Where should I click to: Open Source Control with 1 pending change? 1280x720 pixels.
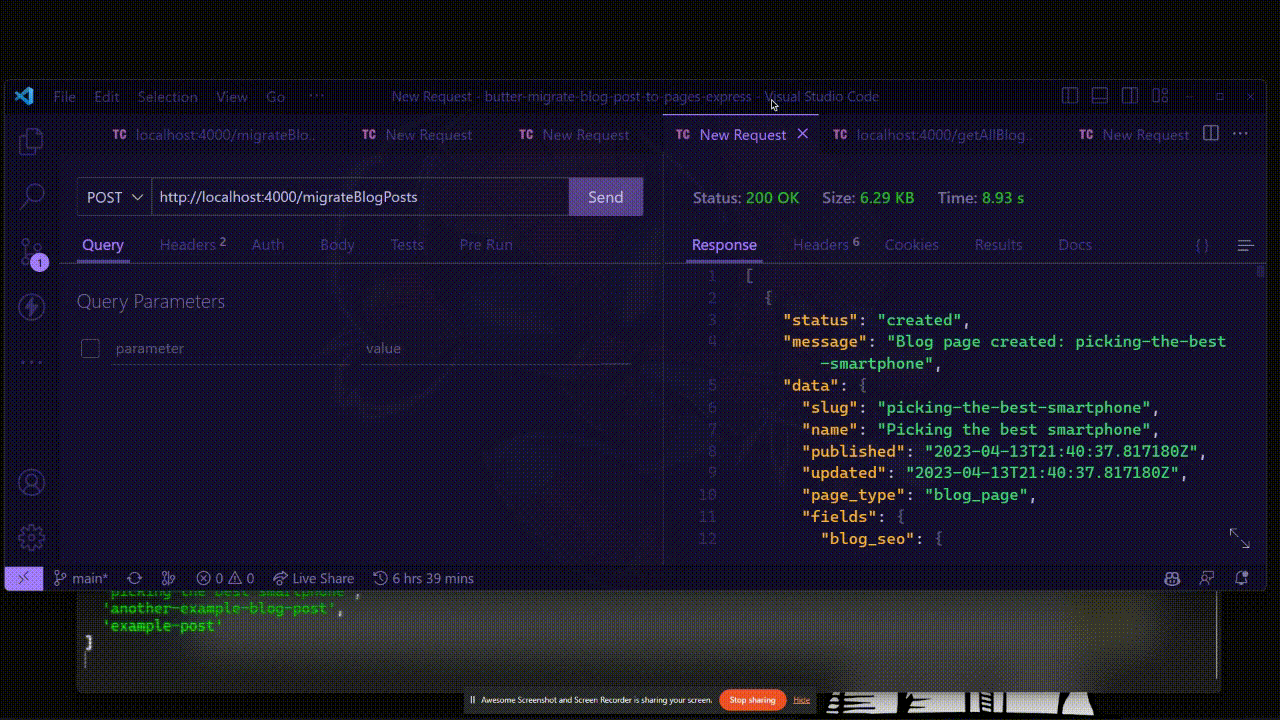32,253
